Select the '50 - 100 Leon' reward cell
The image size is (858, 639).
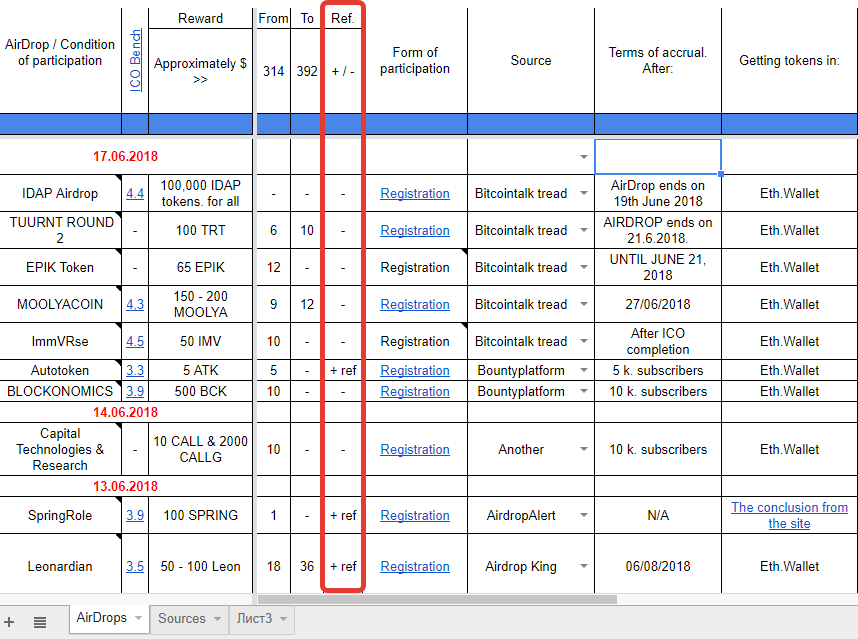coord(200,566)
